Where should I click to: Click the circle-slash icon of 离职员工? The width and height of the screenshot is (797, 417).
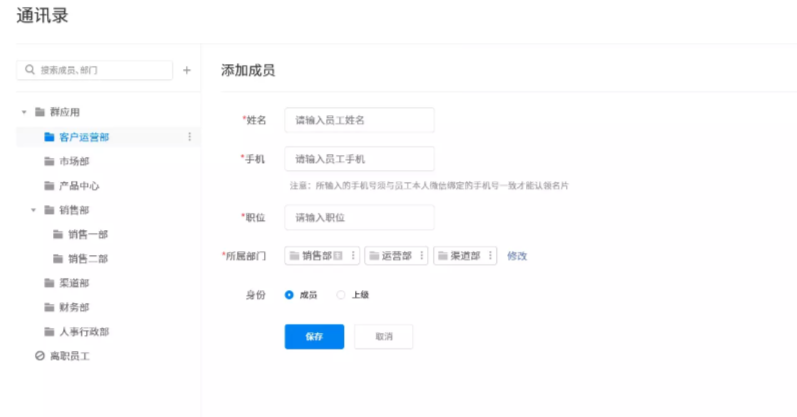(x=40, y=356)
